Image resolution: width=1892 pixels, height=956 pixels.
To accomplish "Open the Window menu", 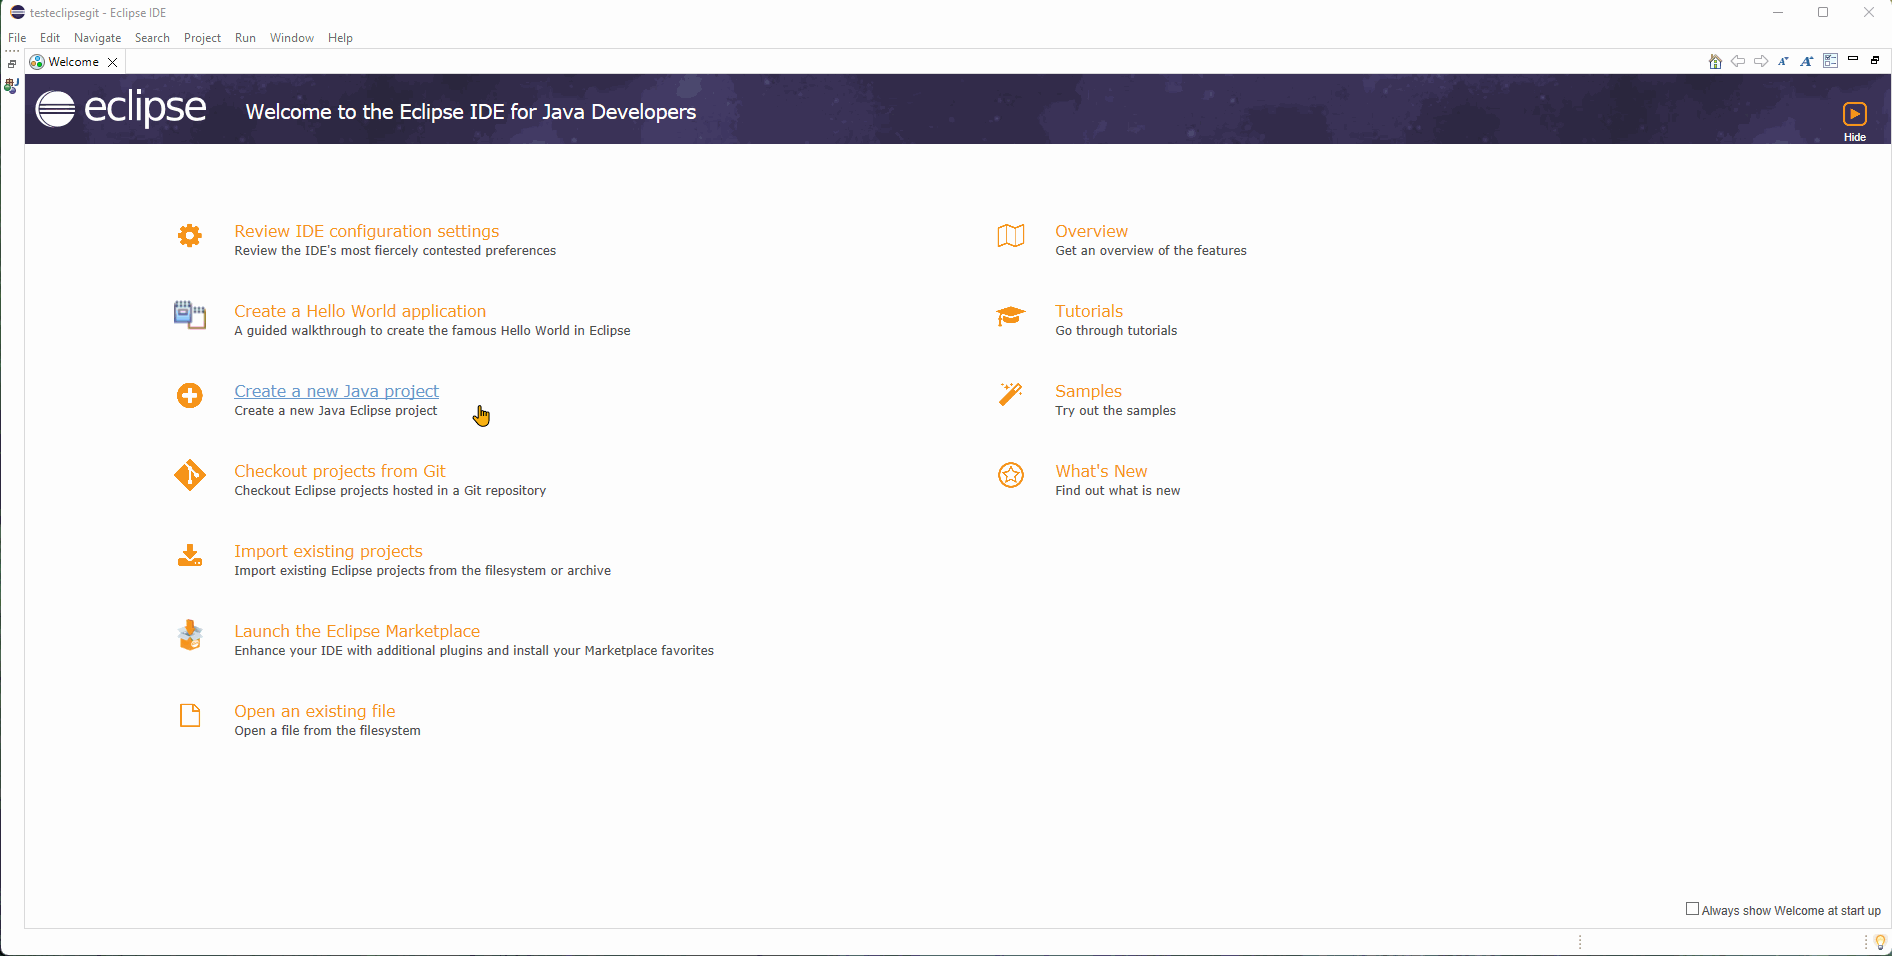I will coord(292,38).
